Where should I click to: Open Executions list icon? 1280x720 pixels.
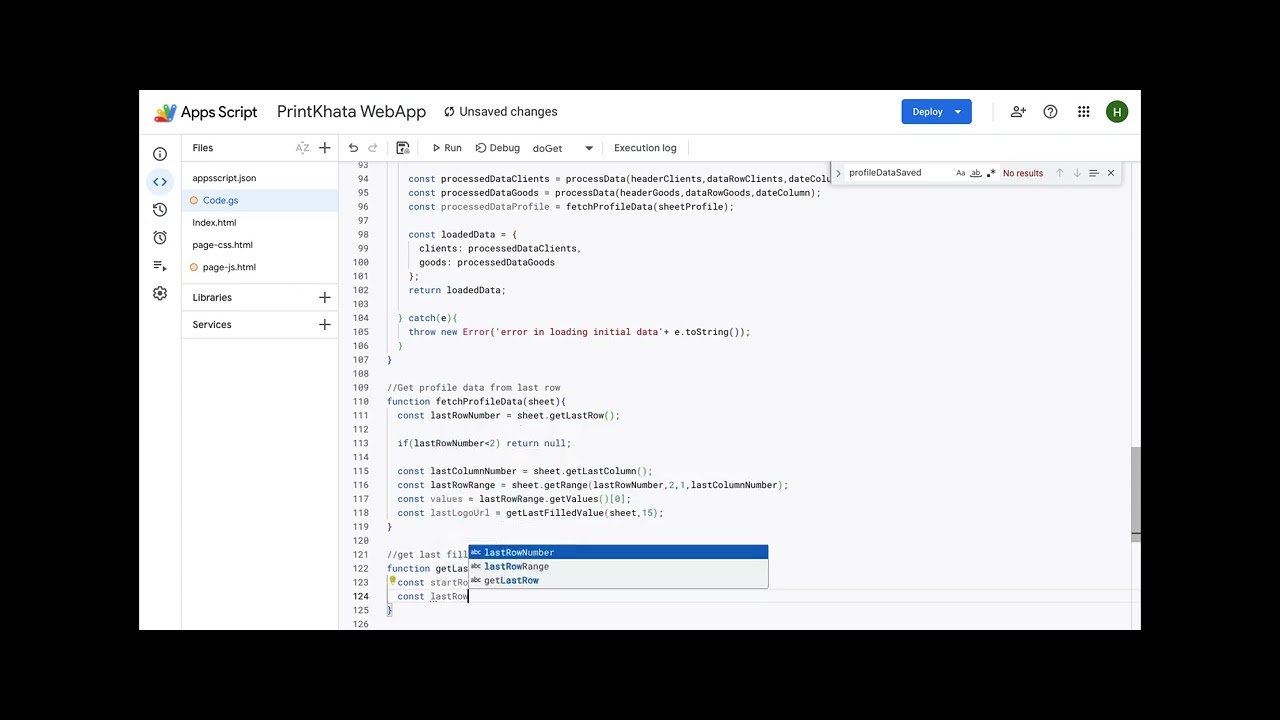tap(160, 266)
